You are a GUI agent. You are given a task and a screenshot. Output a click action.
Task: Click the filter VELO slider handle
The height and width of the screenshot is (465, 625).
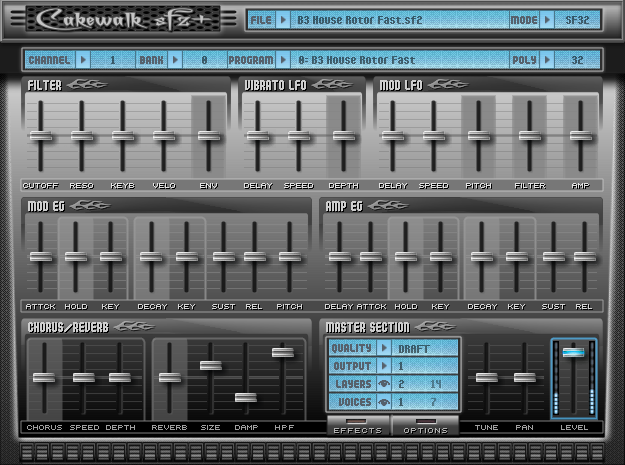pos(164,136)
